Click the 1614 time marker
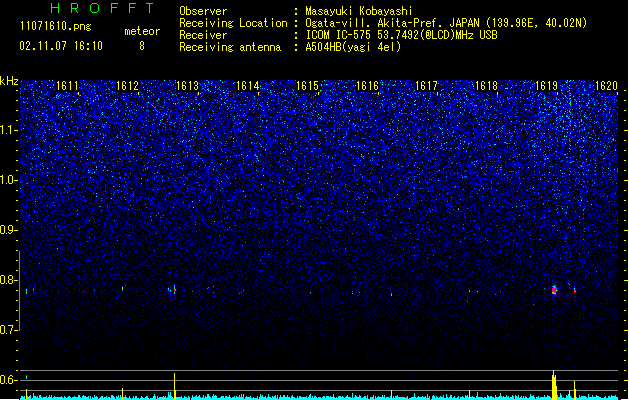The height and width of the screenshot is (400, 629). pyautogui.click(x=248, y=86)
